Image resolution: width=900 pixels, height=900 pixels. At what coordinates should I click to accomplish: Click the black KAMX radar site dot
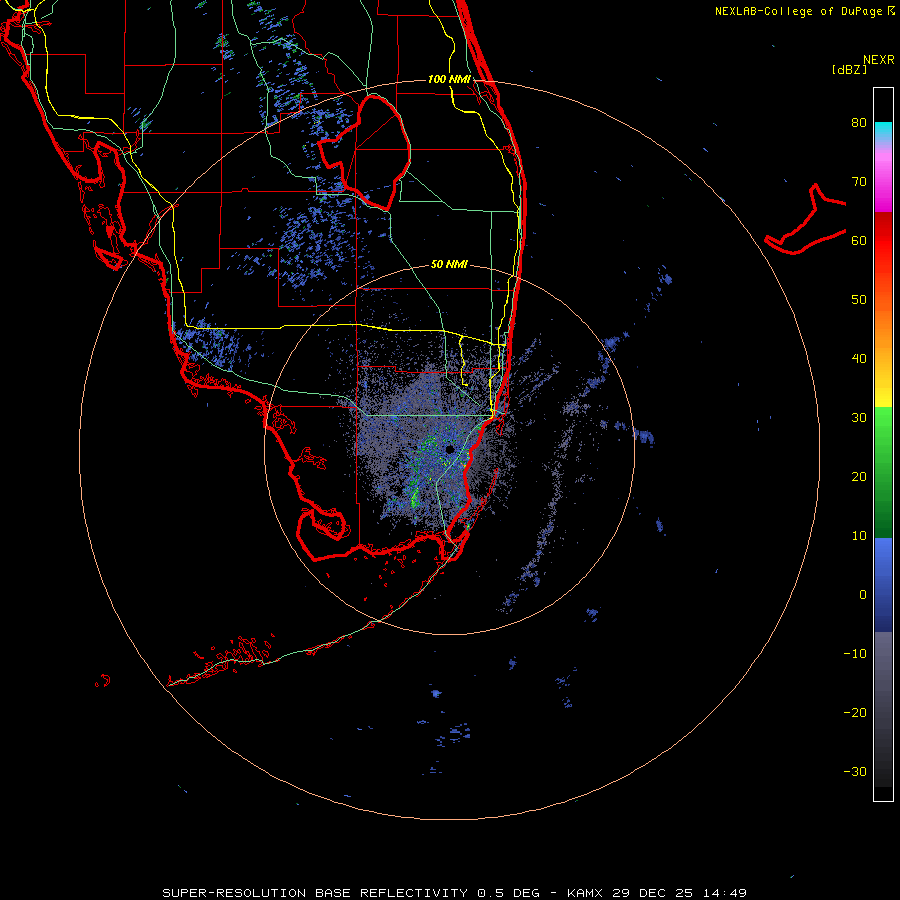pos(449,449)
